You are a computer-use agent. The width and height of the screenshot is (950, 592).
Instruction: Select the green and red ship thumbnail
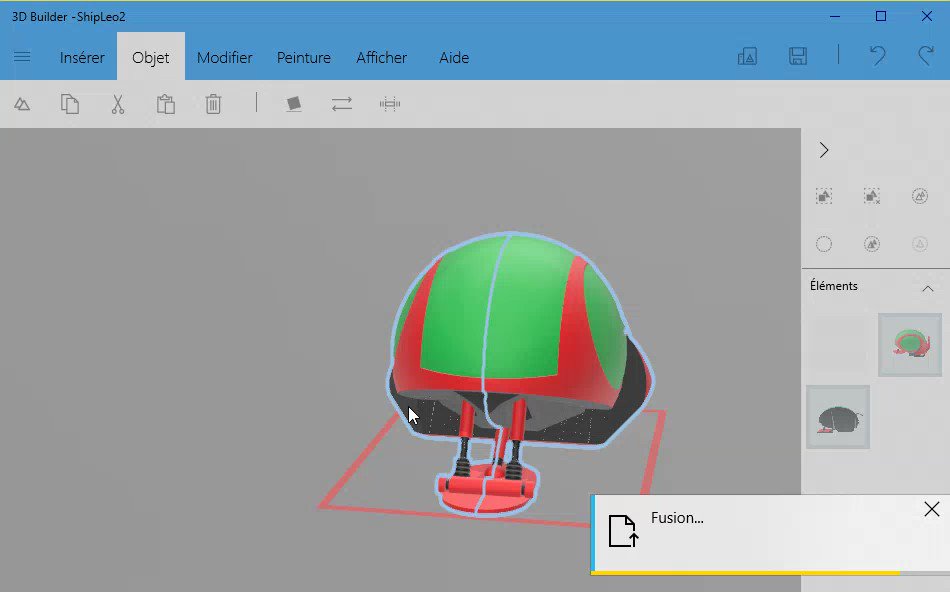[x=909, y=345]
